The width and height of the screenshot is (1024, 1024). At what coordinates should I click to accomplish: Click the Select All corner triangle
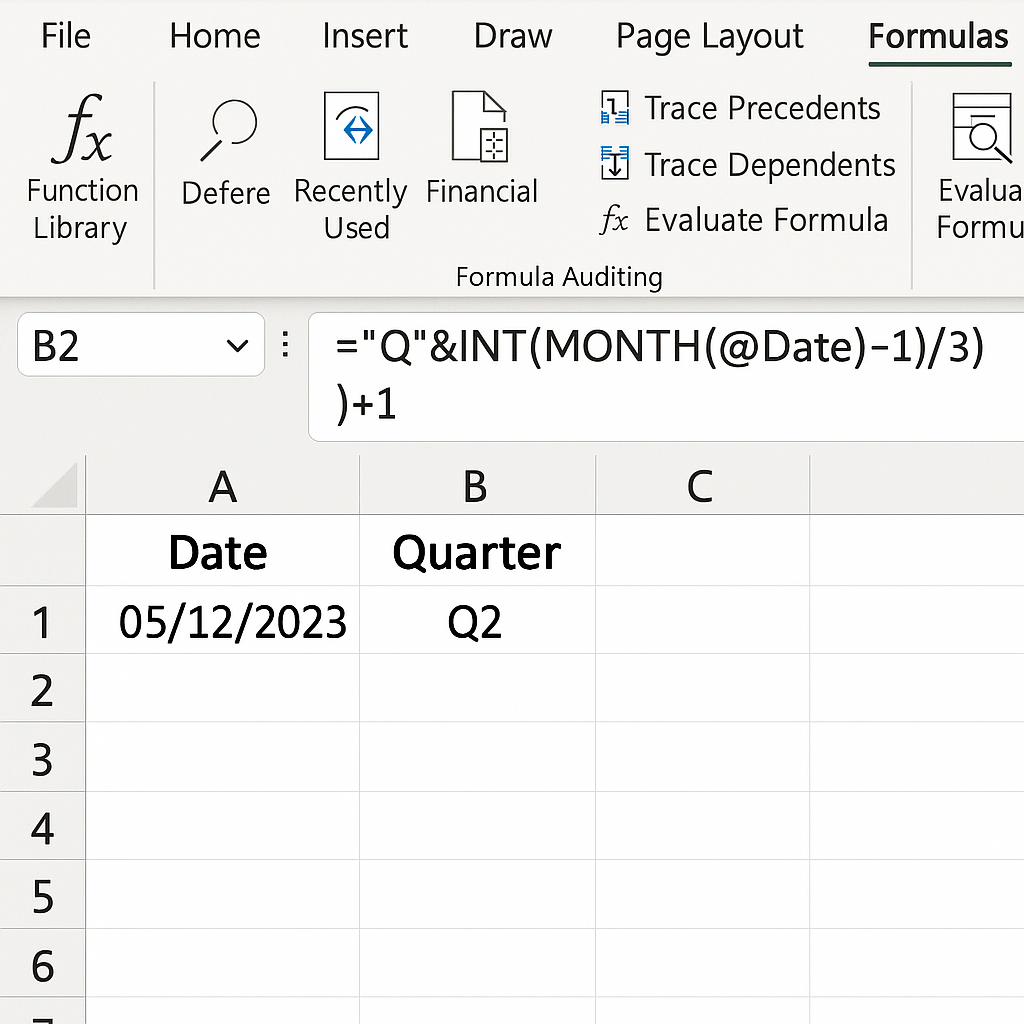(x=57, y=487)
